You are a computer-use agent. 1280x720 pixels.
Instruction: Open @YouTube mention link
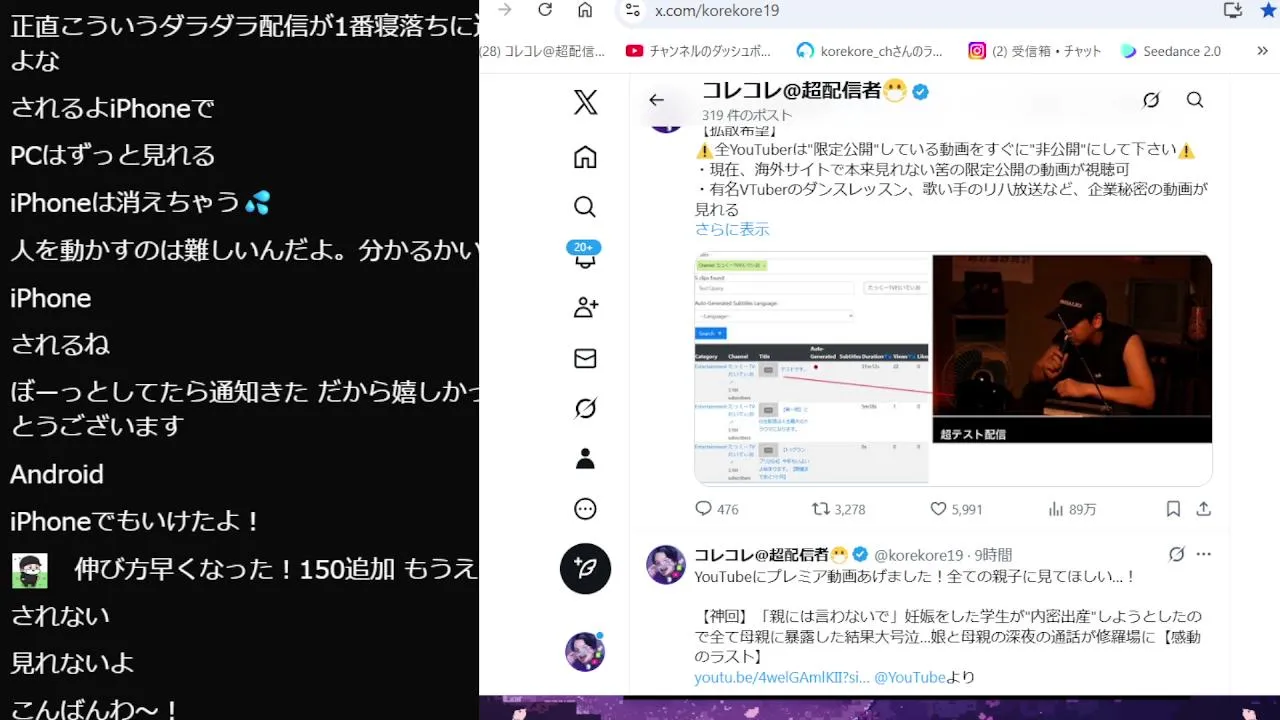click(x=910, y=677)
